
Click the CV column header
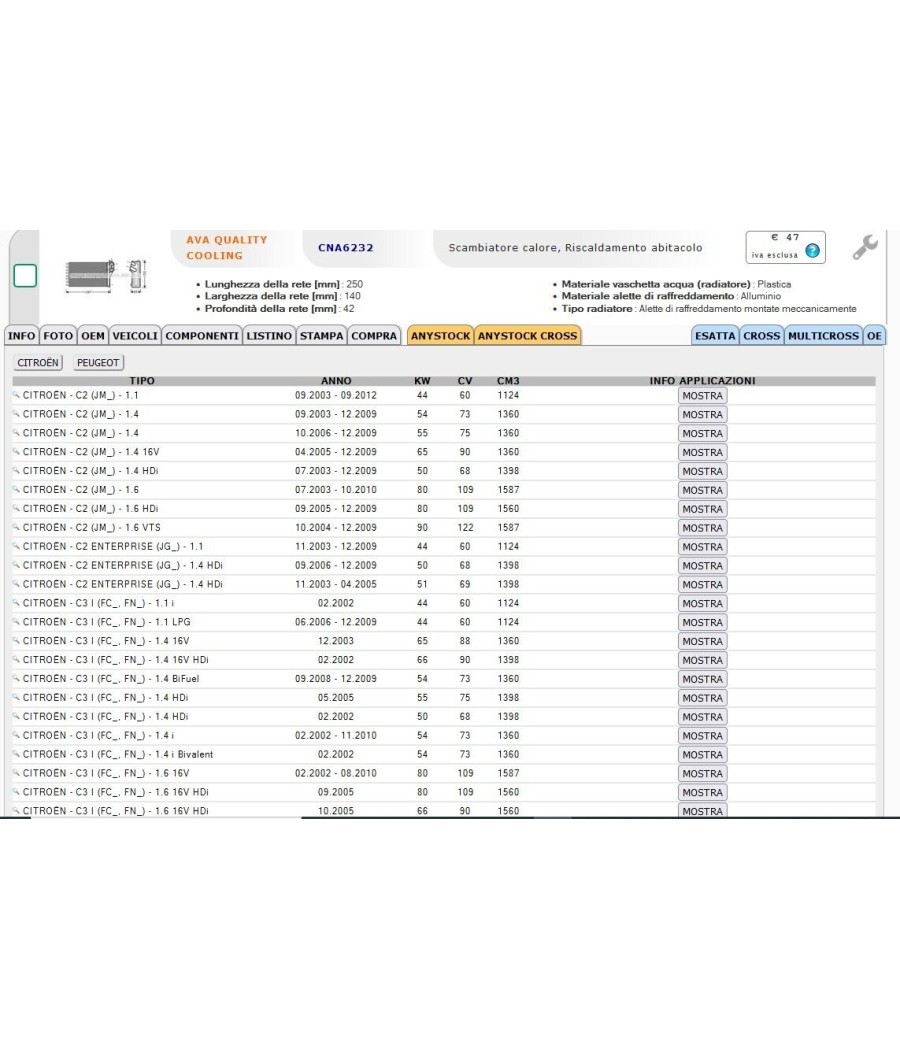[x=465, y=380]
